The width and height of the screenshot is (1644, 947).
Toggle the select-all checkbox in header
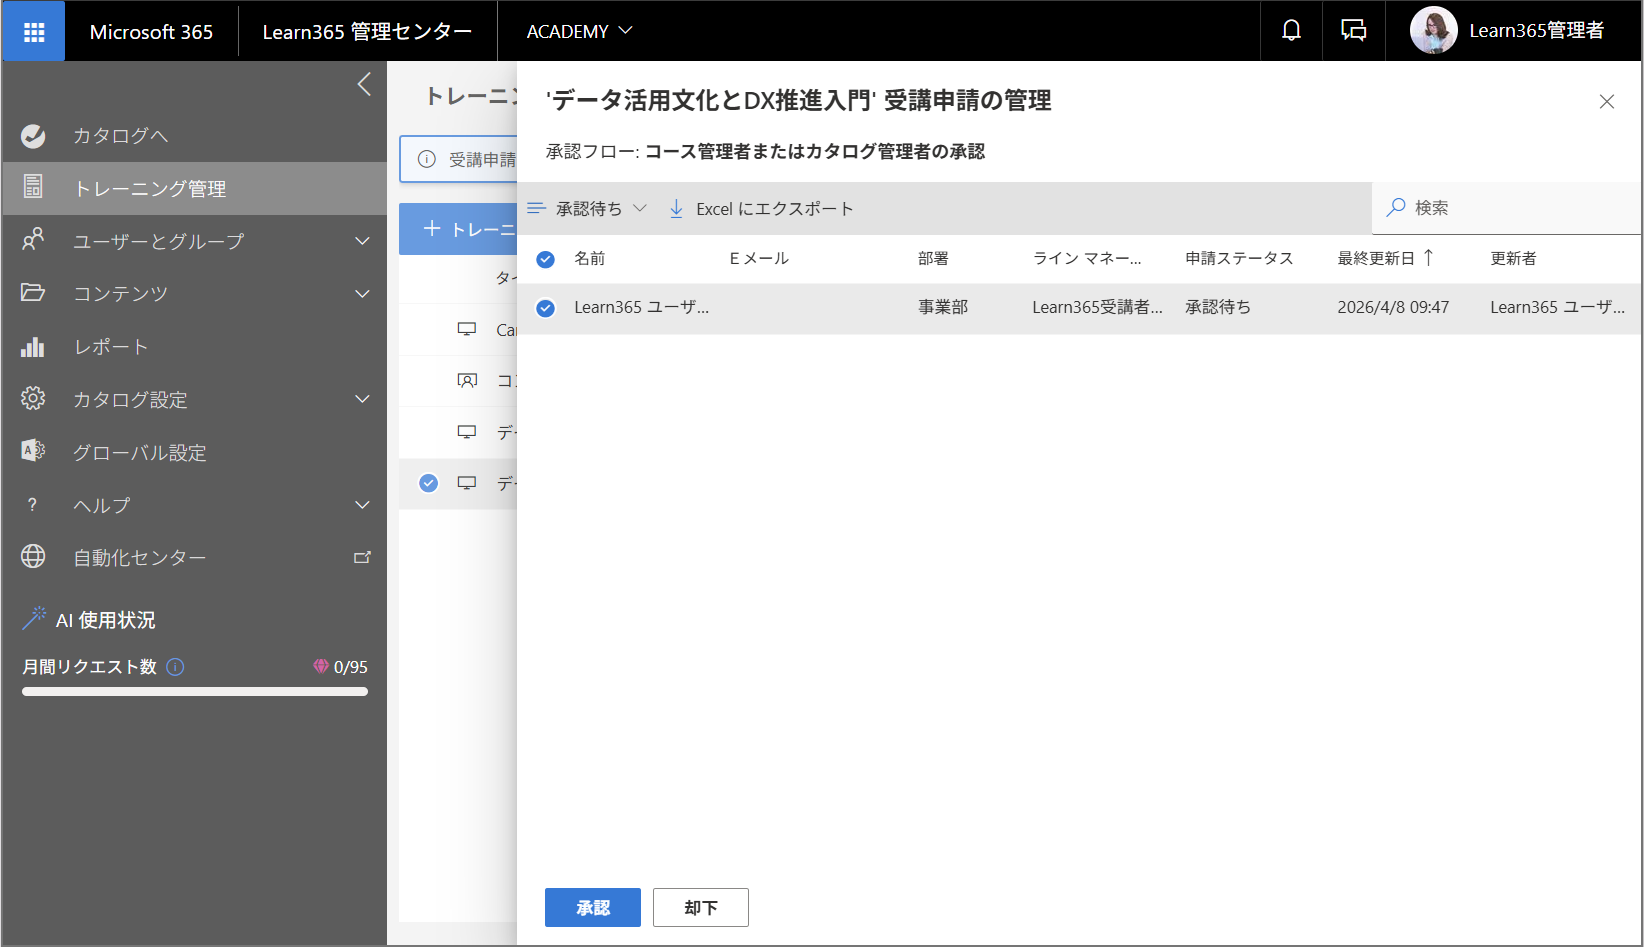pos(545,259)
